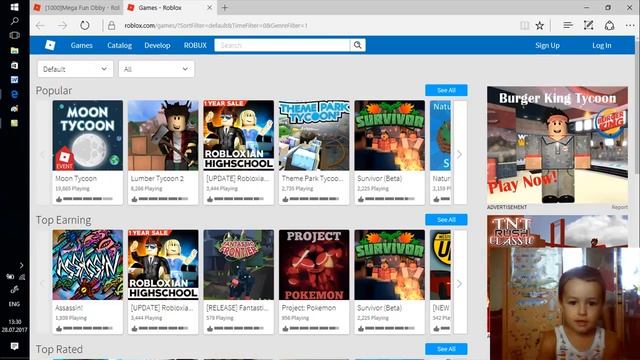This screenshot has height=360, width=640.
Task: Open the Theme Park Tycoon thumbnail
Action: tap(314, 136)
